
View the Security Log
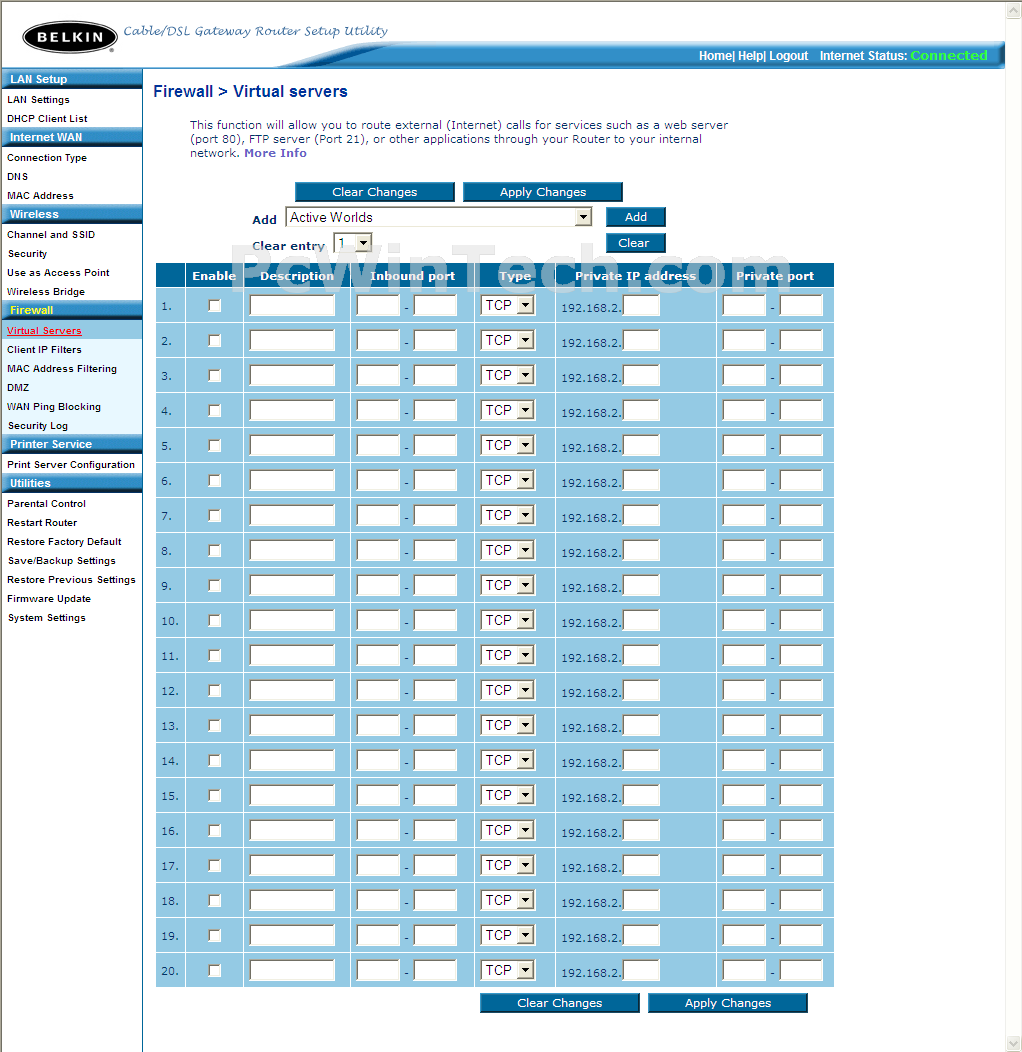38,426
